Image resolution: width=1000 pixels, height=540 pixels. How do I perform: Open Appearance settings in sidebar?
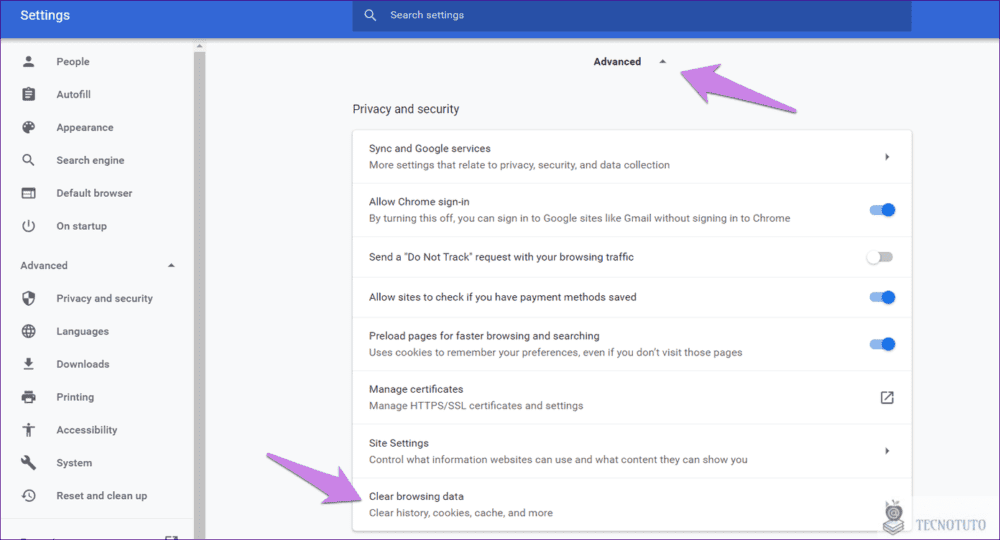point(85,127)
